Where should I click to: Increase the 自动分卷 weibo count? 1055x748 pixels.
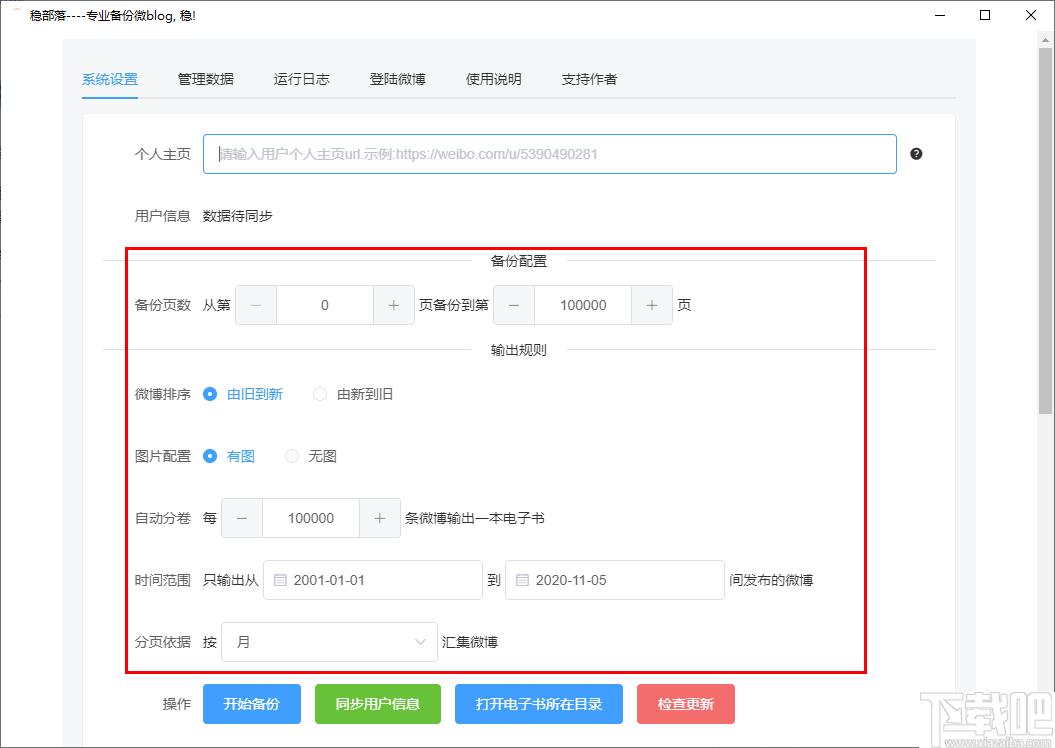379,518
